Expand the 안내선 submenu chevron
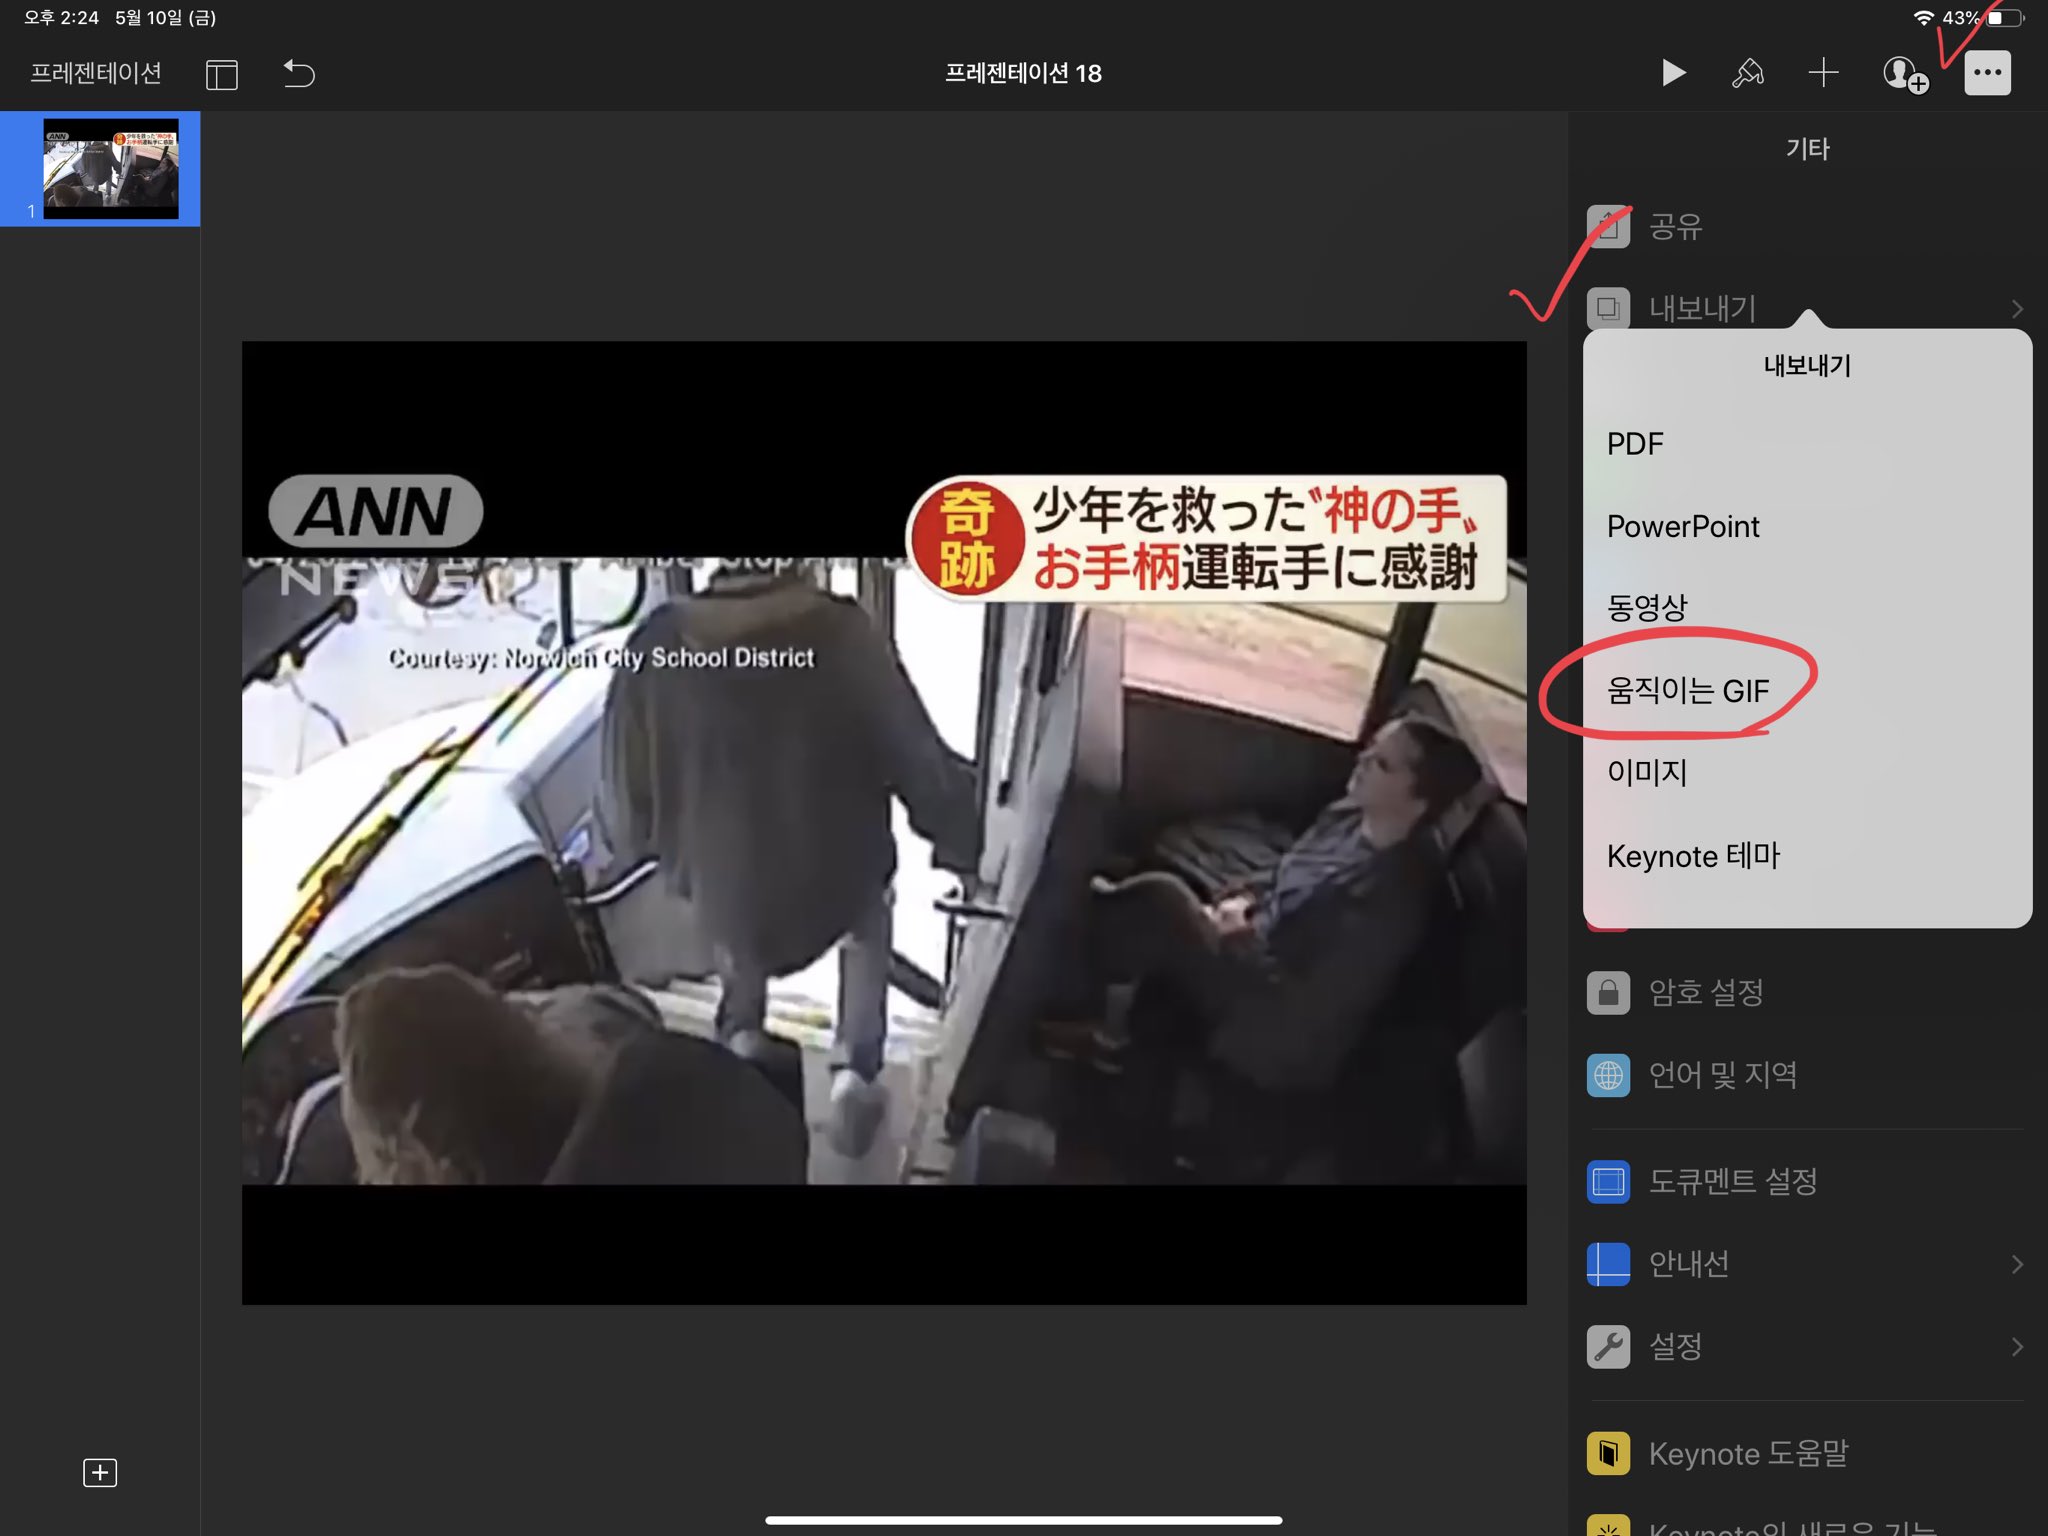This screenshot has height=1536, width=2048. [2017, 1264]
